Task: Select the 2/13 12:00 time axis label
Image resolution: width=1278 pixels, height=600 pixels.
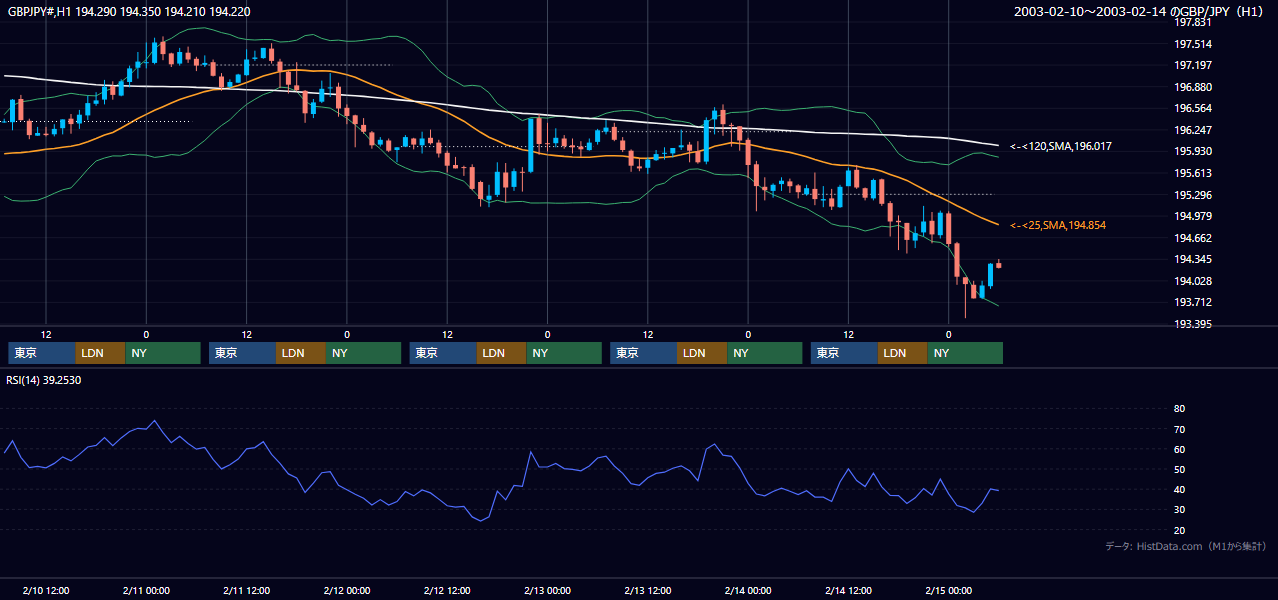Action: (648, 590)
